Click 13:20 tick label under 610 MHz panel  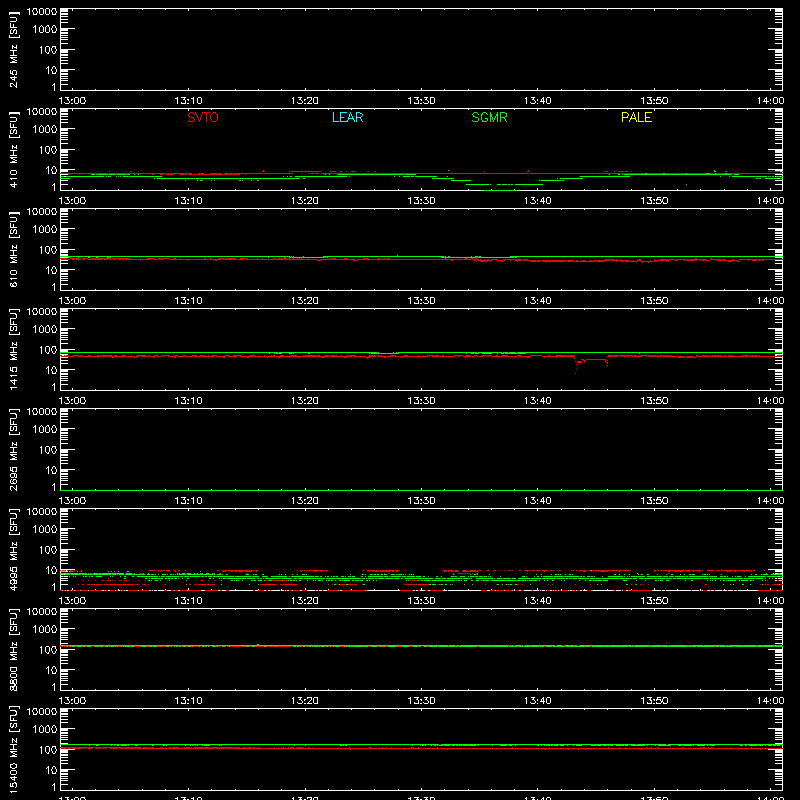(x=305, y=301)
